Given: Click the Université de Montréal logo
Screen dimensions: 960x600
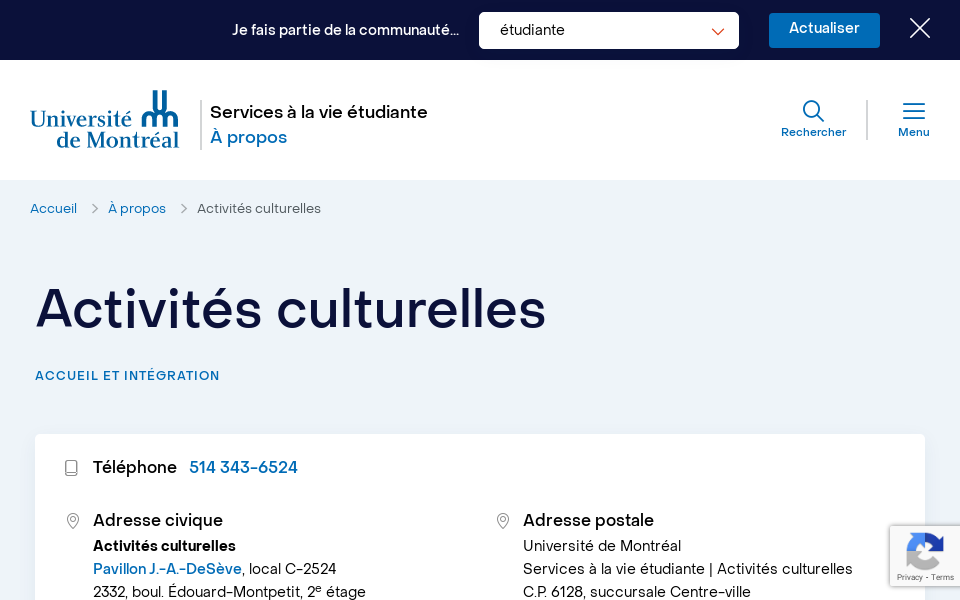Looking at the screenshot, I should click(x=105, y=119).
